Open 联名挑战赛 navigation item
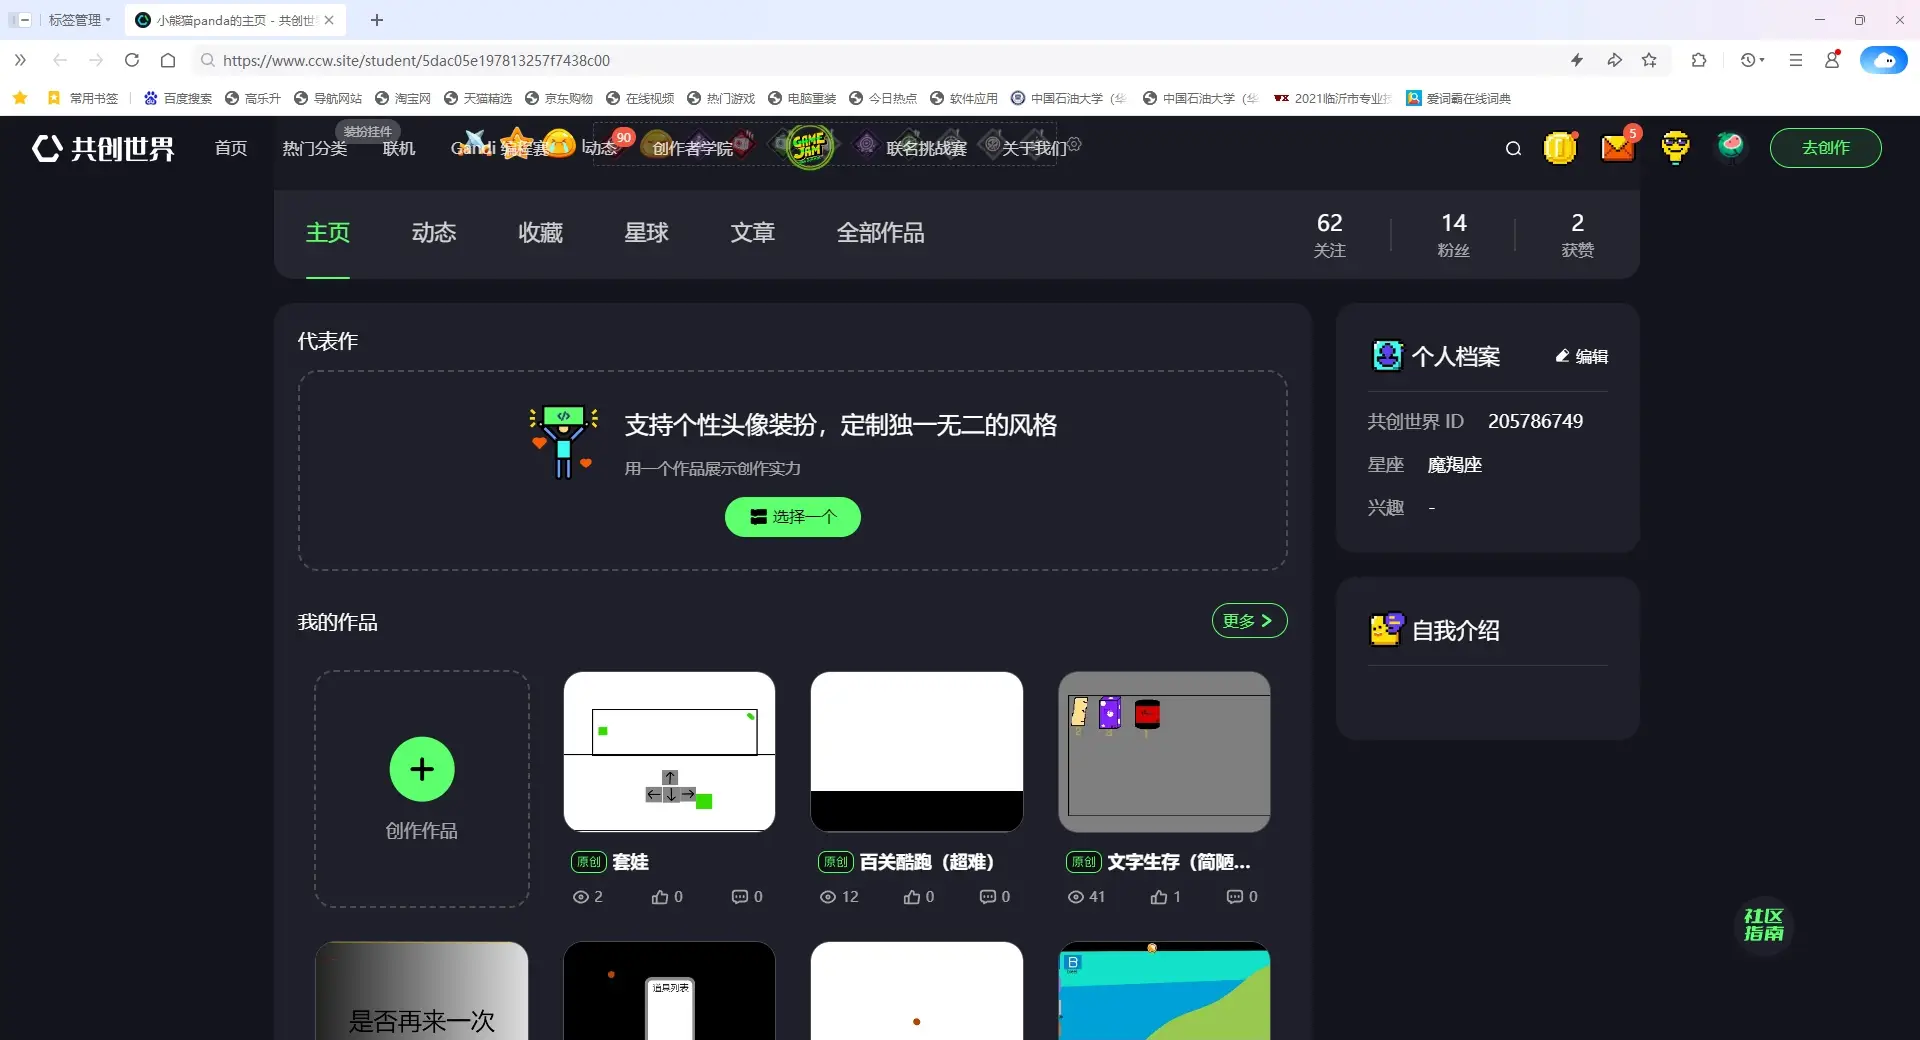This screenshot has height=1040, width=1920. (926, 148)
